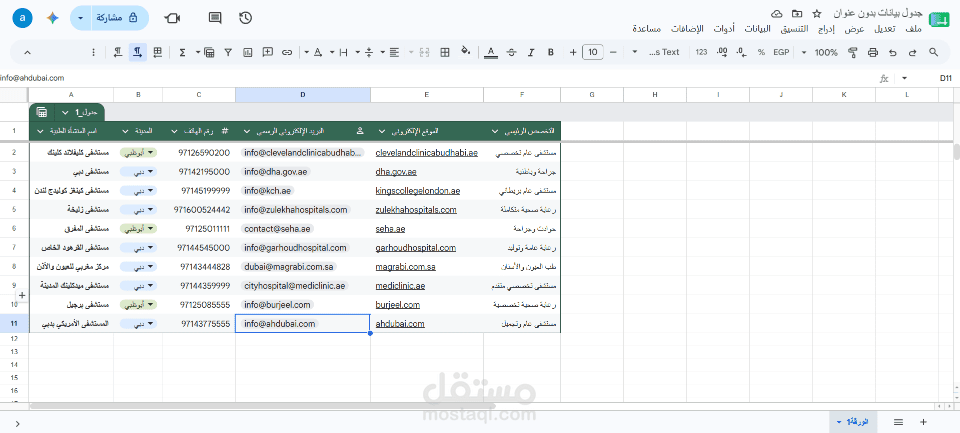The height and width of the screenshot is (433, 960).
Task: Activate the paint format roller
Action: pyautogui.click(x=852, y=53)
